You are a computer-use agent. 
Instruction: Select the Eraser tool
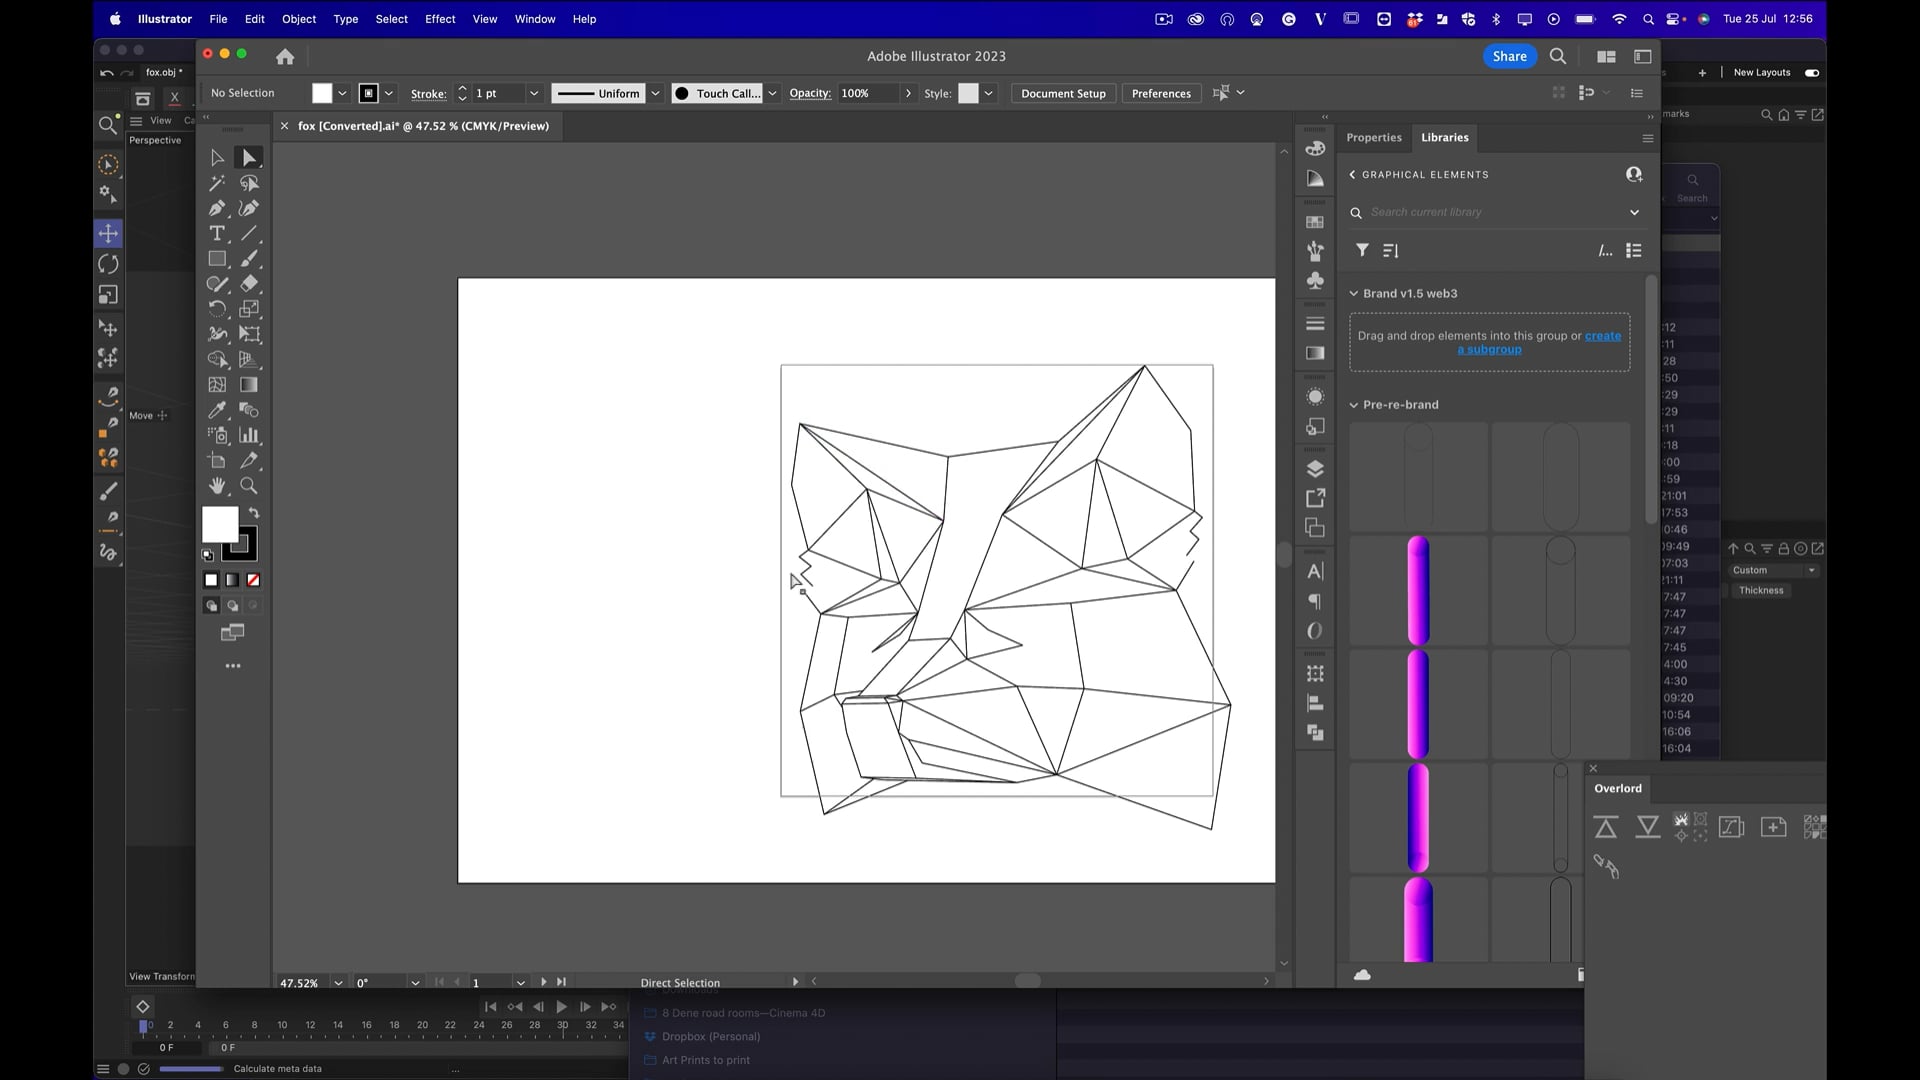[249, 284]
